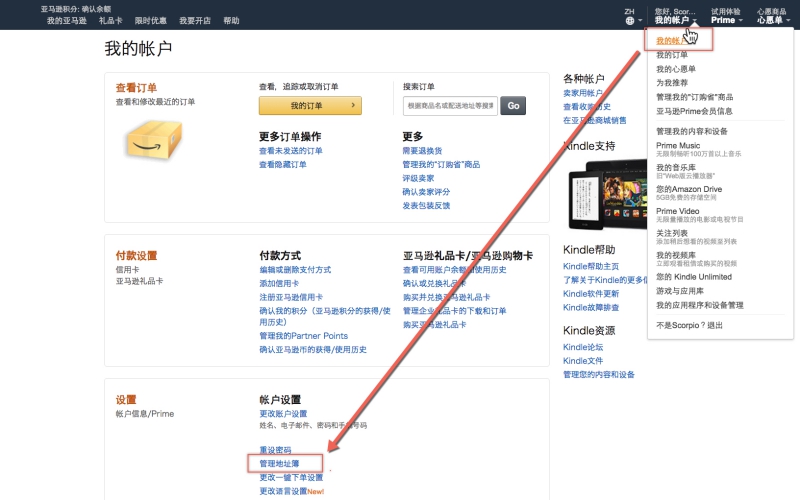Select 关注列表 in dropdown menu

671,233
